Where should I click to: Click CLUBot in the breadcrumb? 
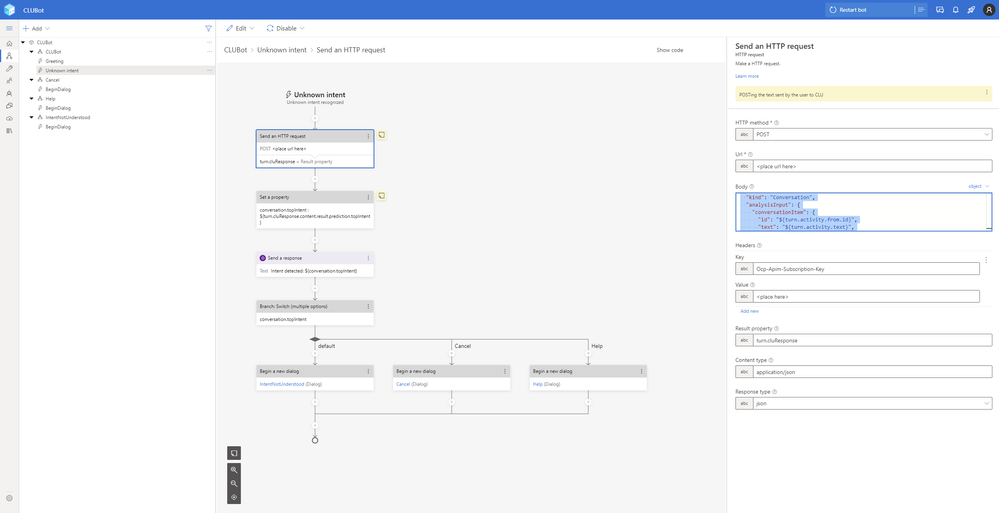[x=235, y=50]
